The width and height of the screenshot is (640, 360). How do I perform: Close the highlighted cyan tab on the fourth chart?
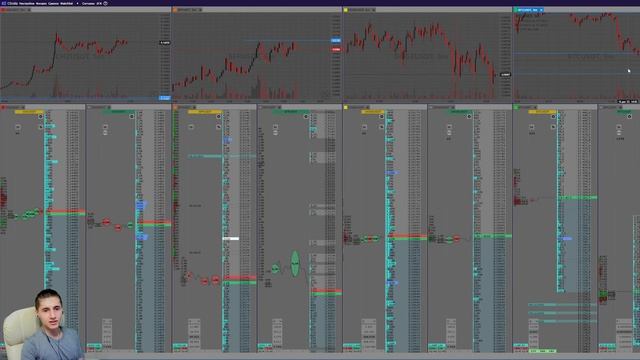(x=541, y=9)
